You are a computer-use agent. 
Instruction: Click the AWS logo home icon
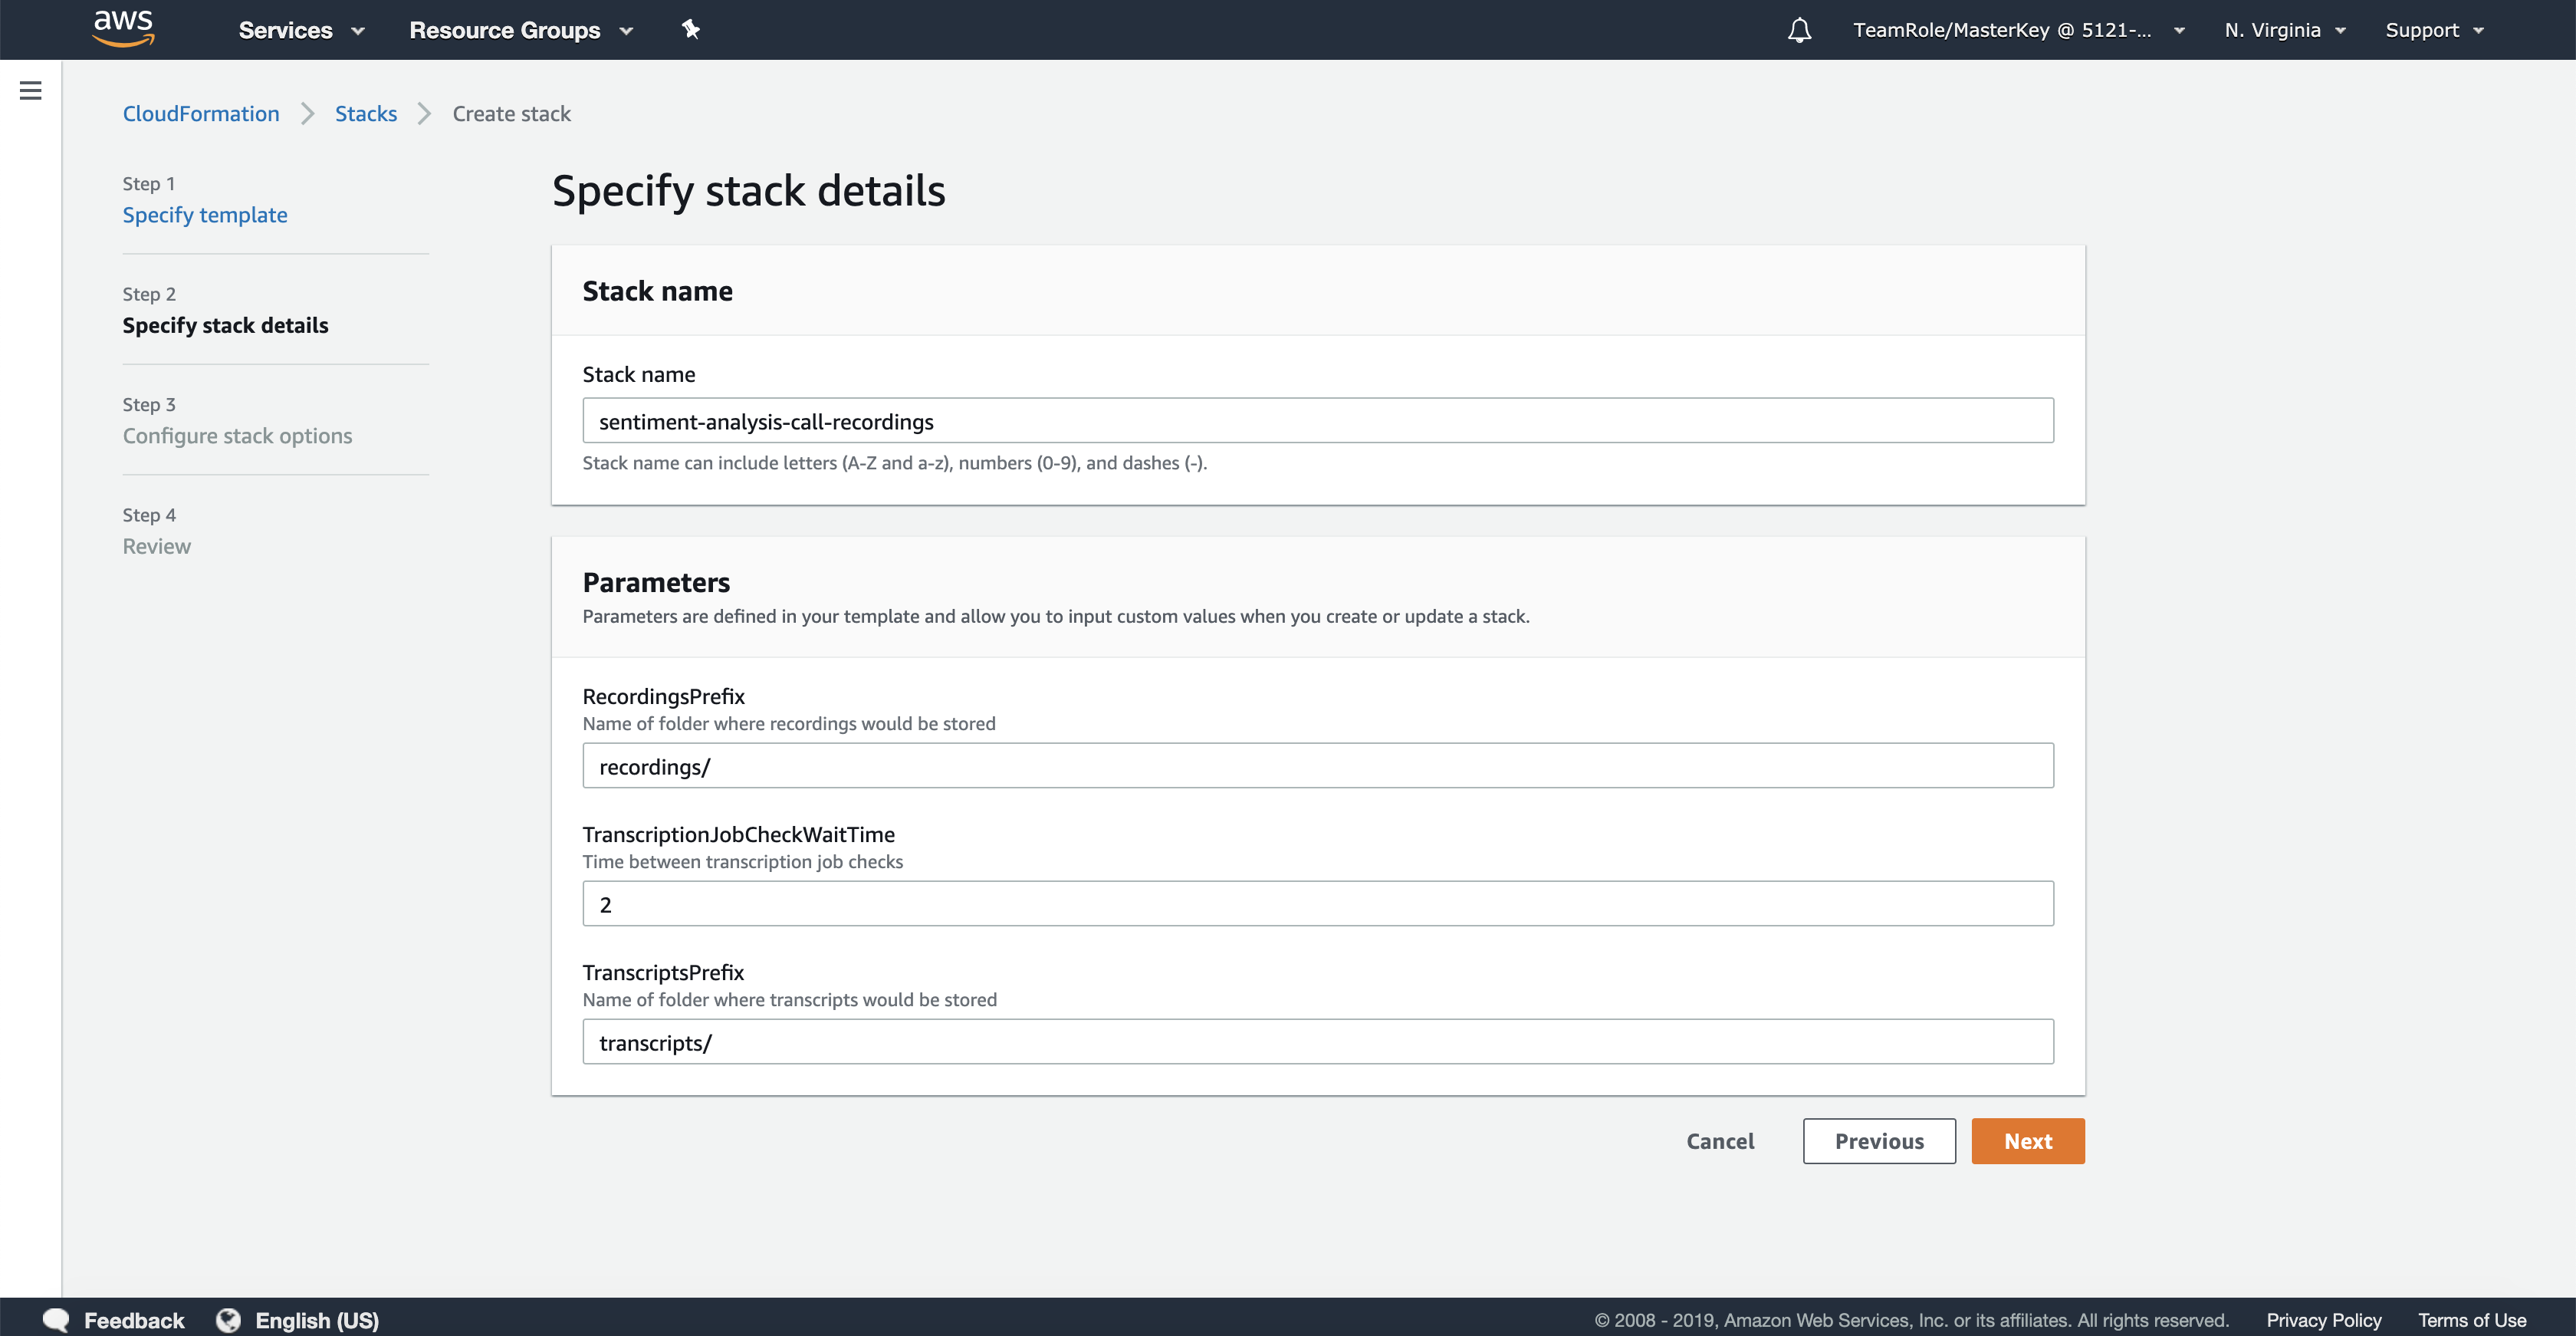tap(123, 28)
